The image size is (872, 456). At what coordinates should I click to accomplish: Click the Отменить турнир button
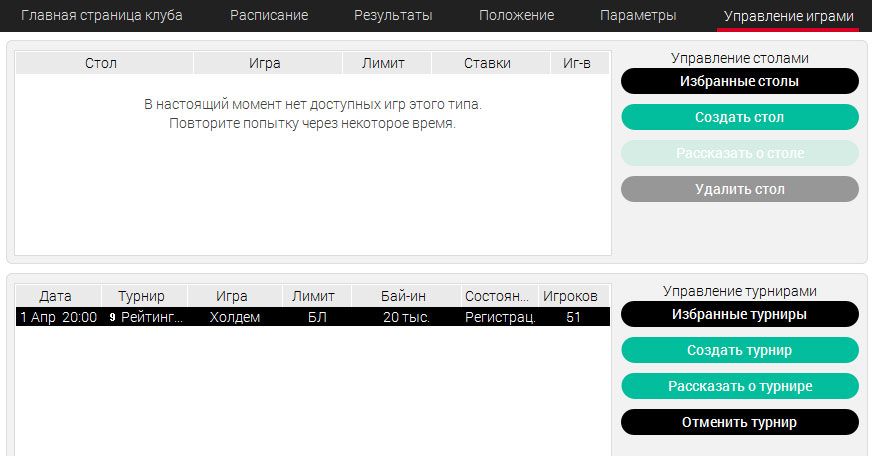coord(740,422)
